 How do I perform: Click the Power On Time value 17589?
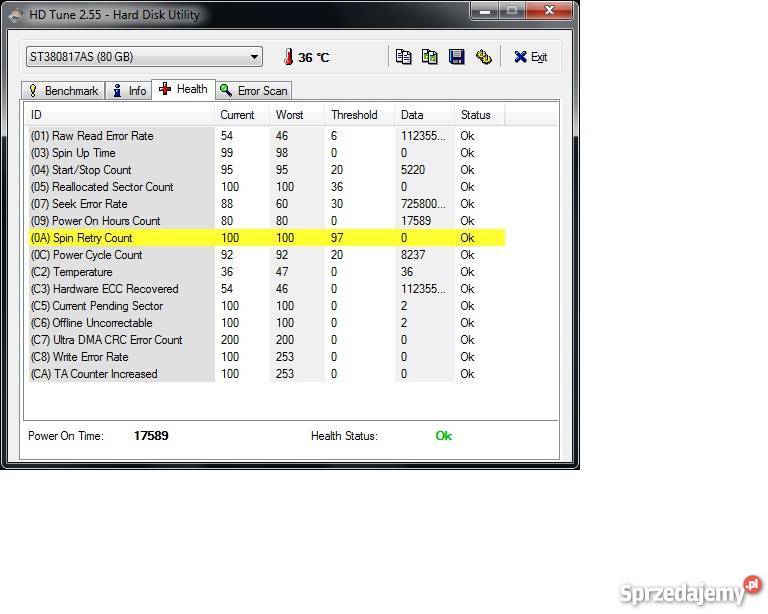pos(151,436)
